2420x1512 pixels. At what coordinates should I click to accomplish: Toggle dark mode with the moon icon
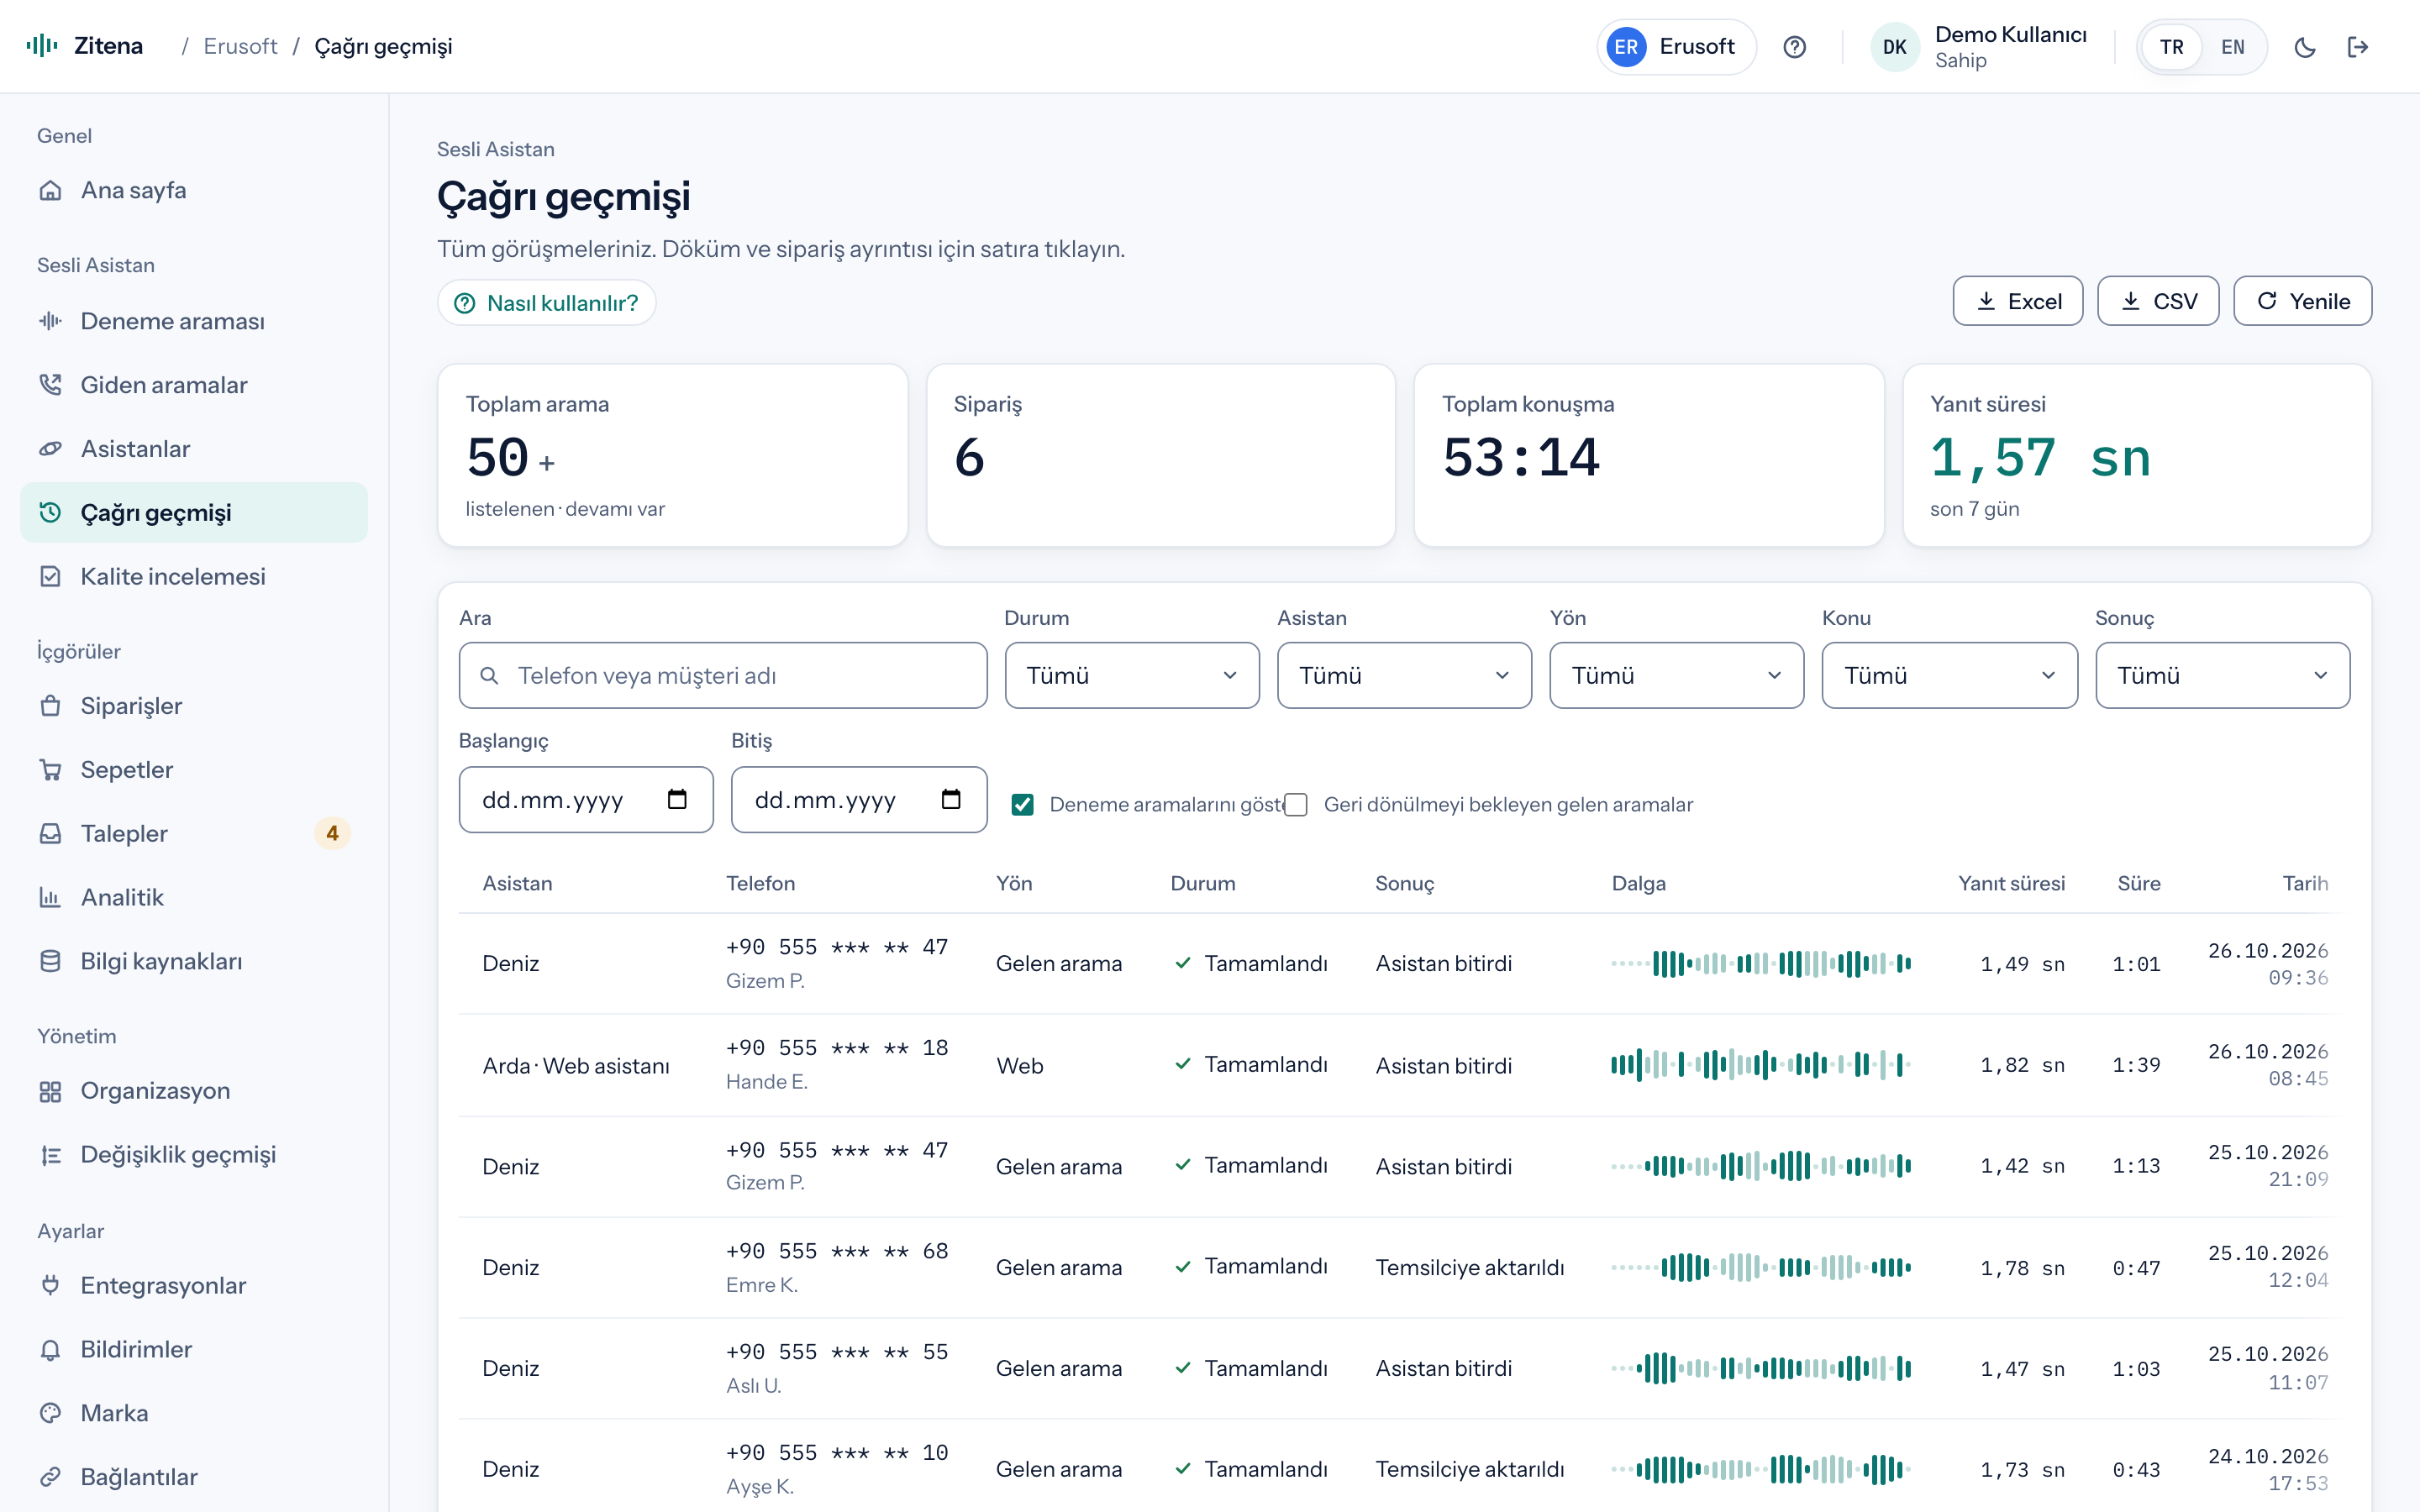click(2304, 47)
